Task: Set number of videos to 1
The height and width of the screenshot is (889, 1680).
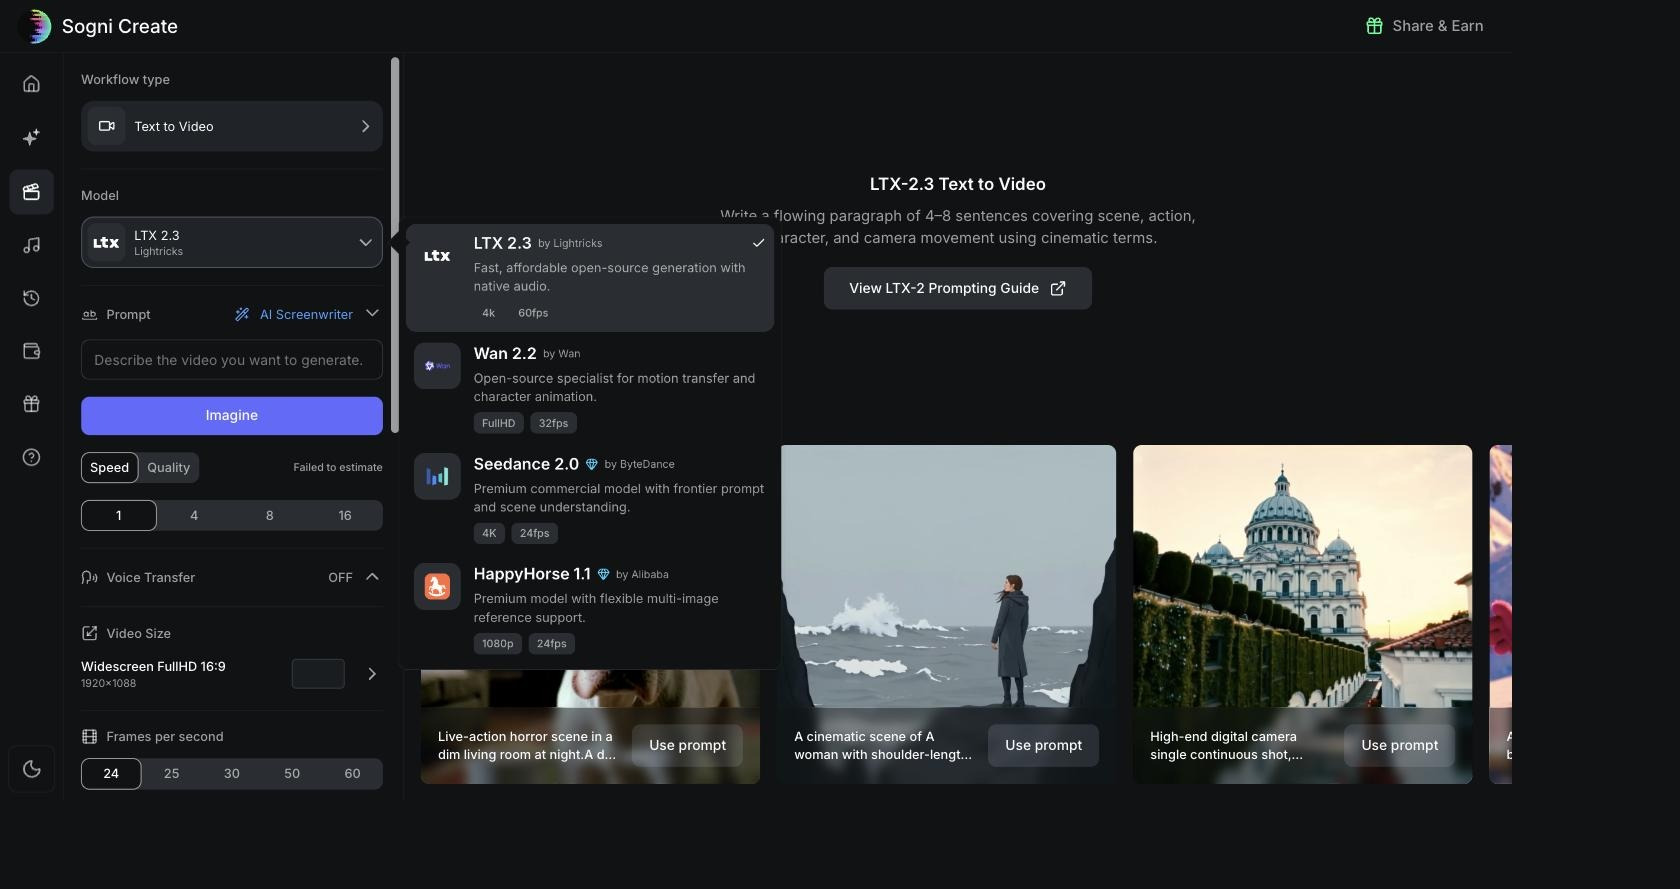Action: coord(119,515)
